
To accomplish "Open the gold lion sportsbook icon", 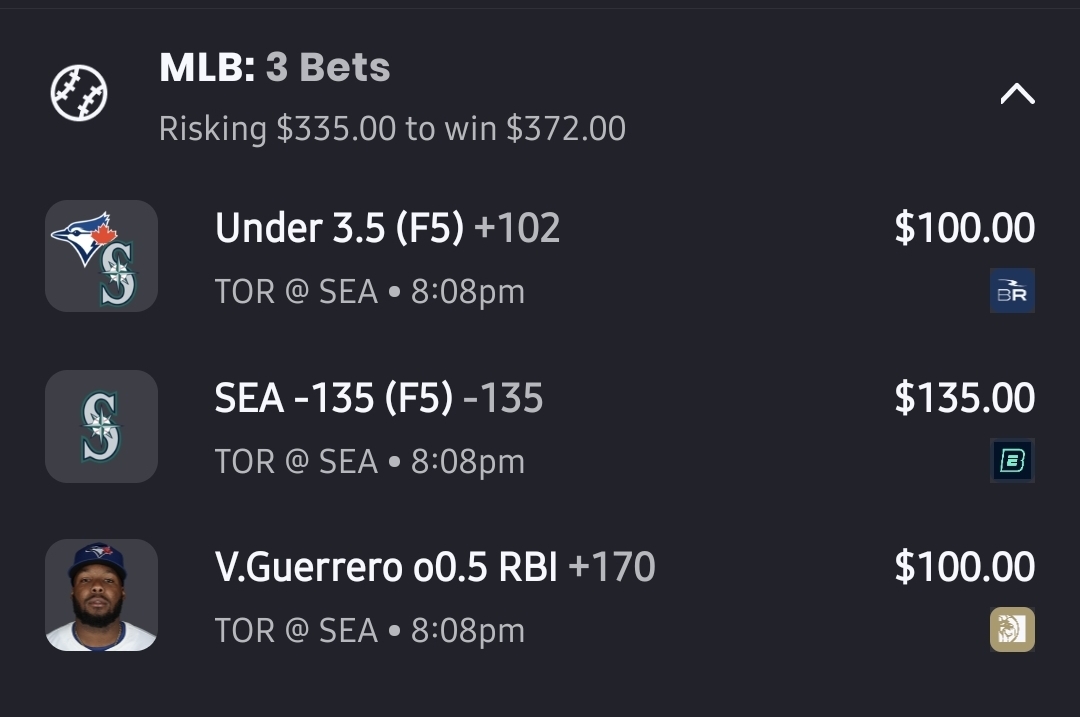I will pyautogui.click(x=1012, y=630).
